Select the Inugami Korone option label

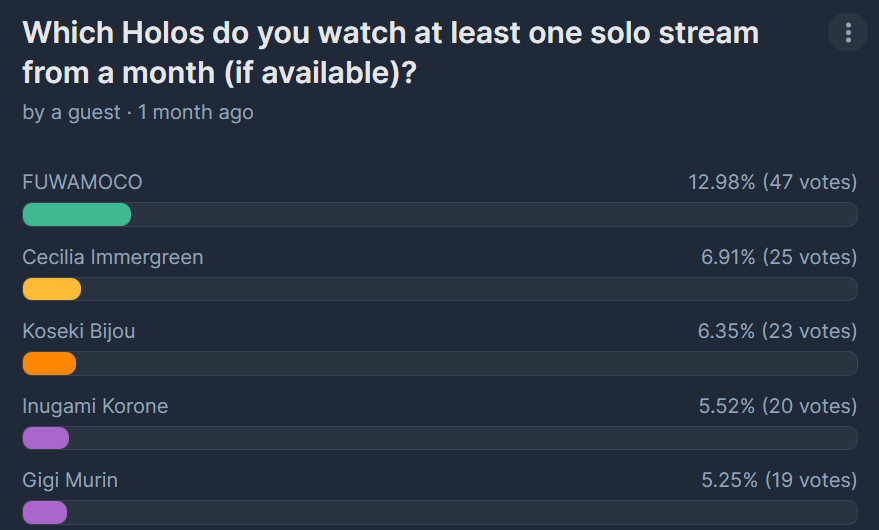95,406
